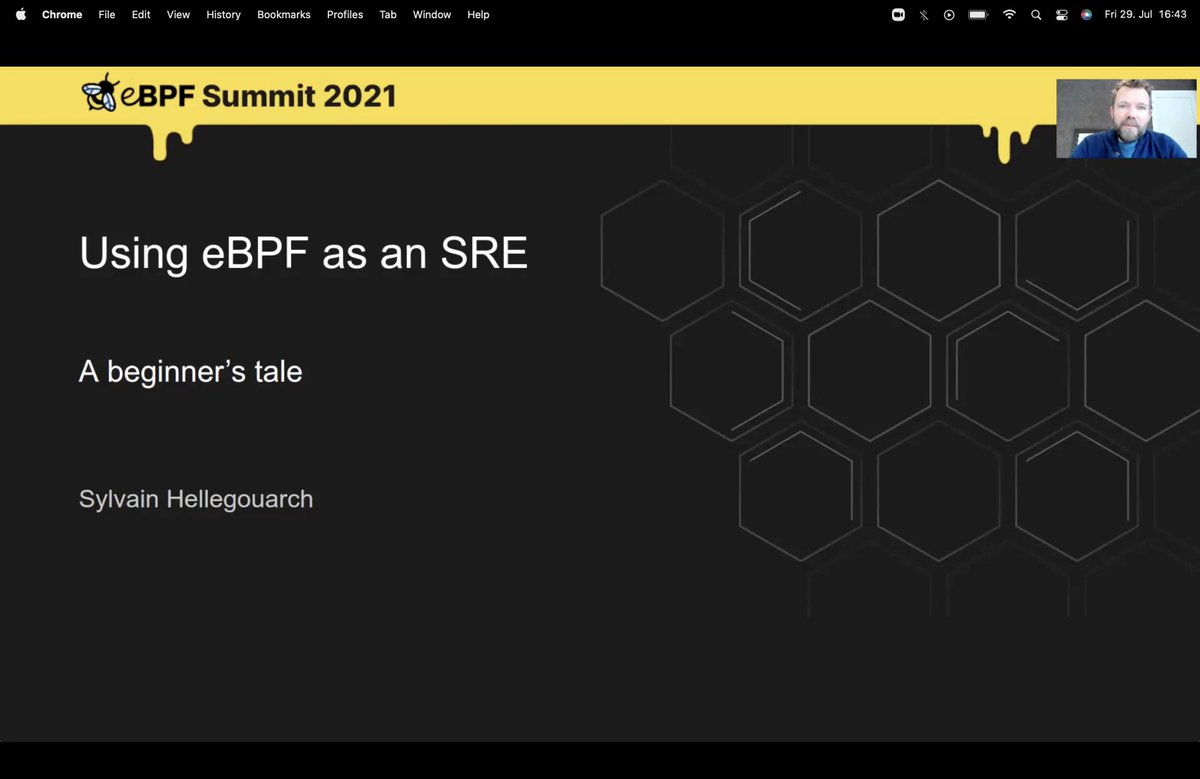Open the File menu
This screenshot has width=1200, height=779.
tap(106, 15)
